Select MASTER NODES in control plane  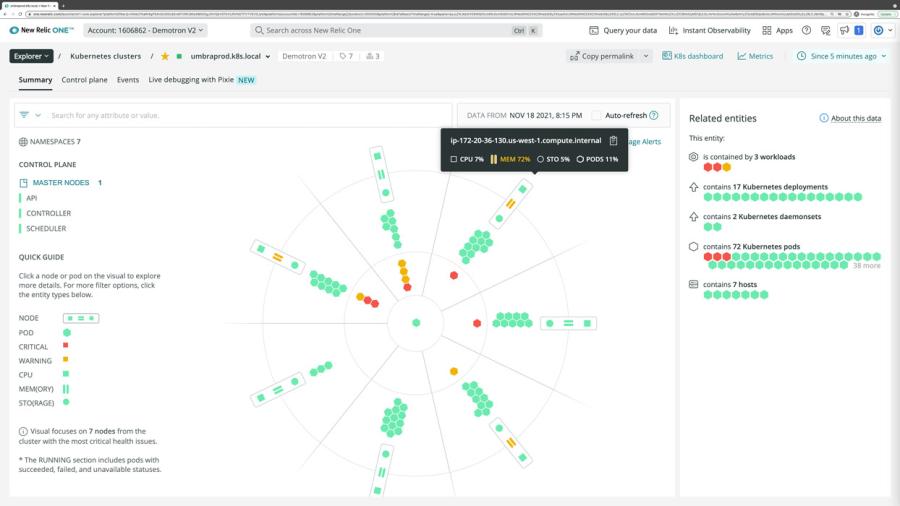click(61, 182)
